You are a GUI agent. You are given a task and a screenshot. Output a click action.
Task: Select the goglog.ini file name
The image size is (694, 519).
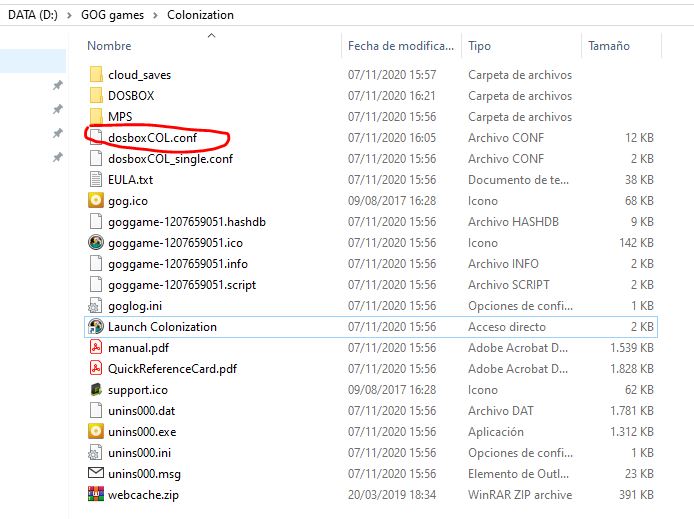(135, 306)
